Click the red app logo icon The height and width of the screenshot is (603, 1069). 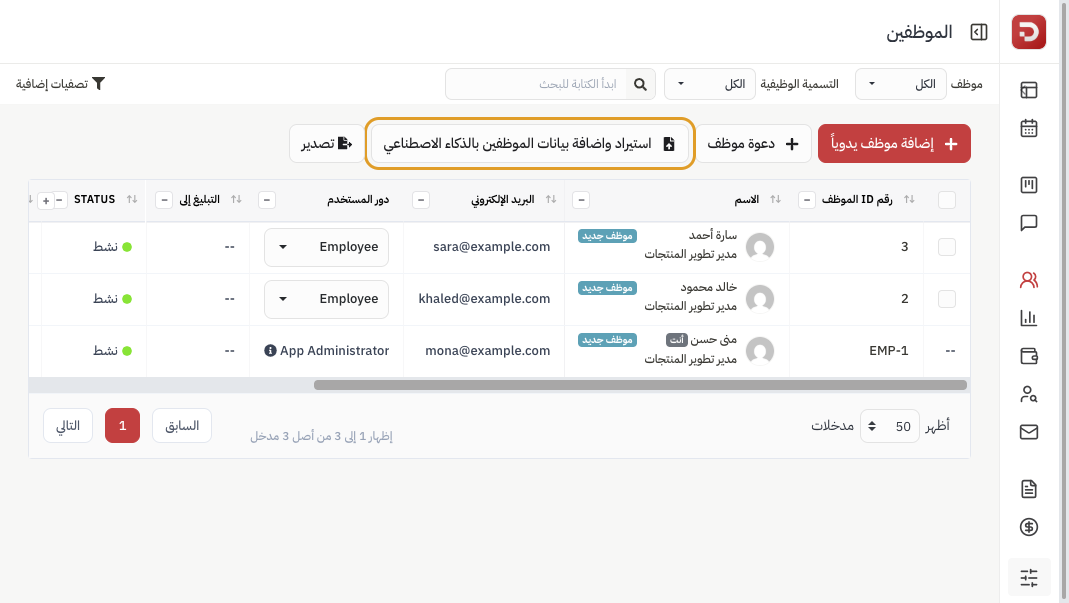(1029, 32)
